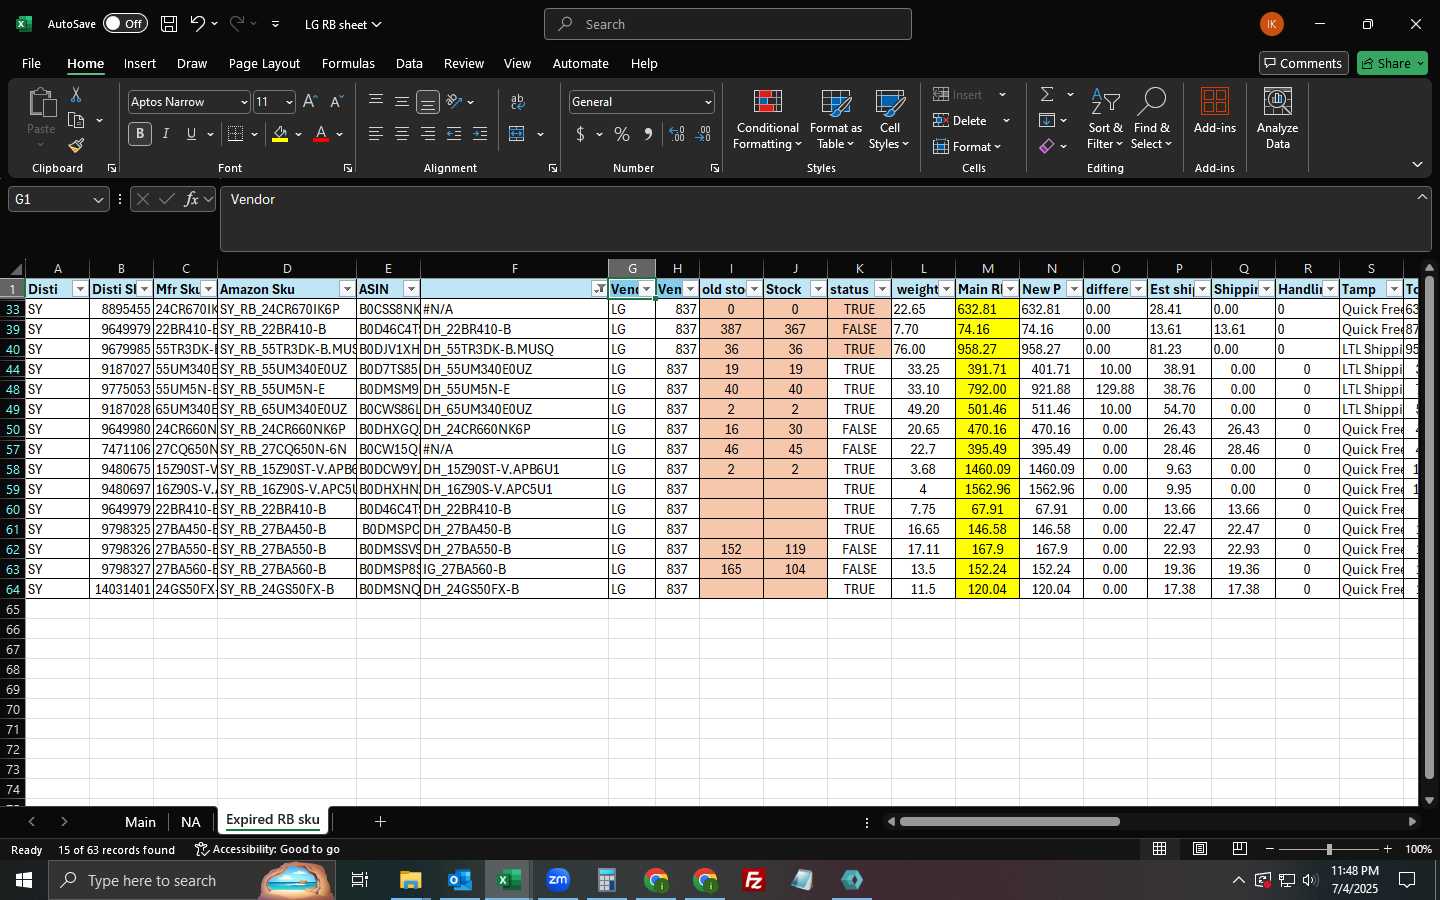1440x900 pixels.
Task: Click the Increase Decimal icon
Action: [x=677, y=134]
